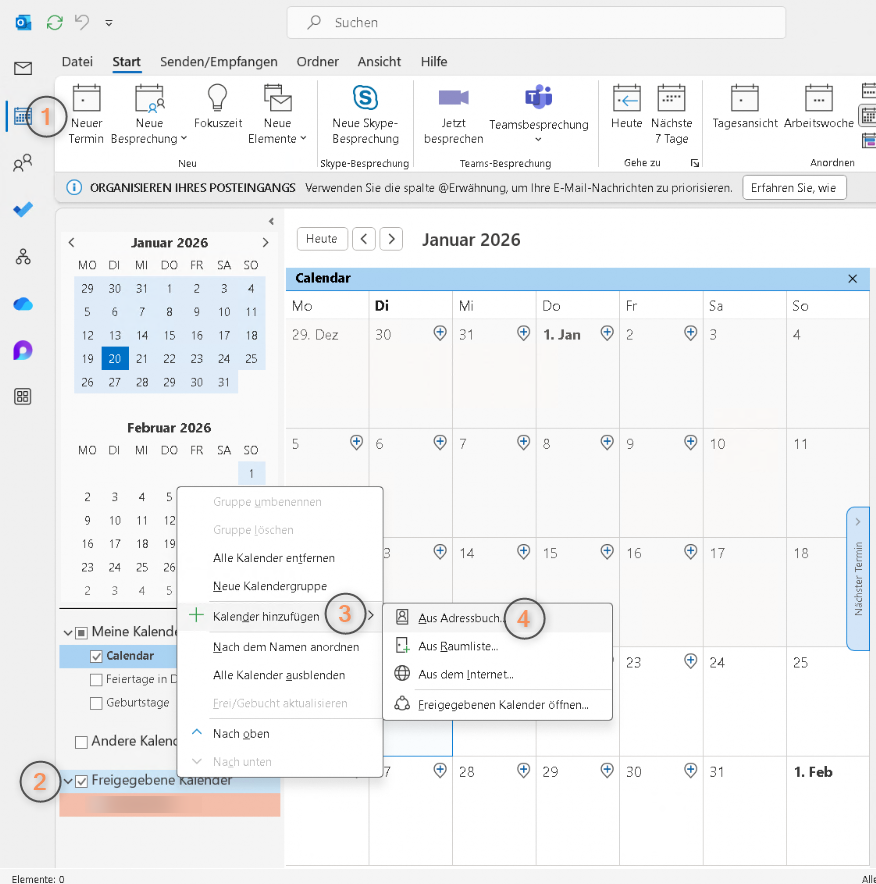The height and width of the screenshot is (884, 876).
Task: Click the Erfahren Sie, wie button
Action: [x=794, y=187]
